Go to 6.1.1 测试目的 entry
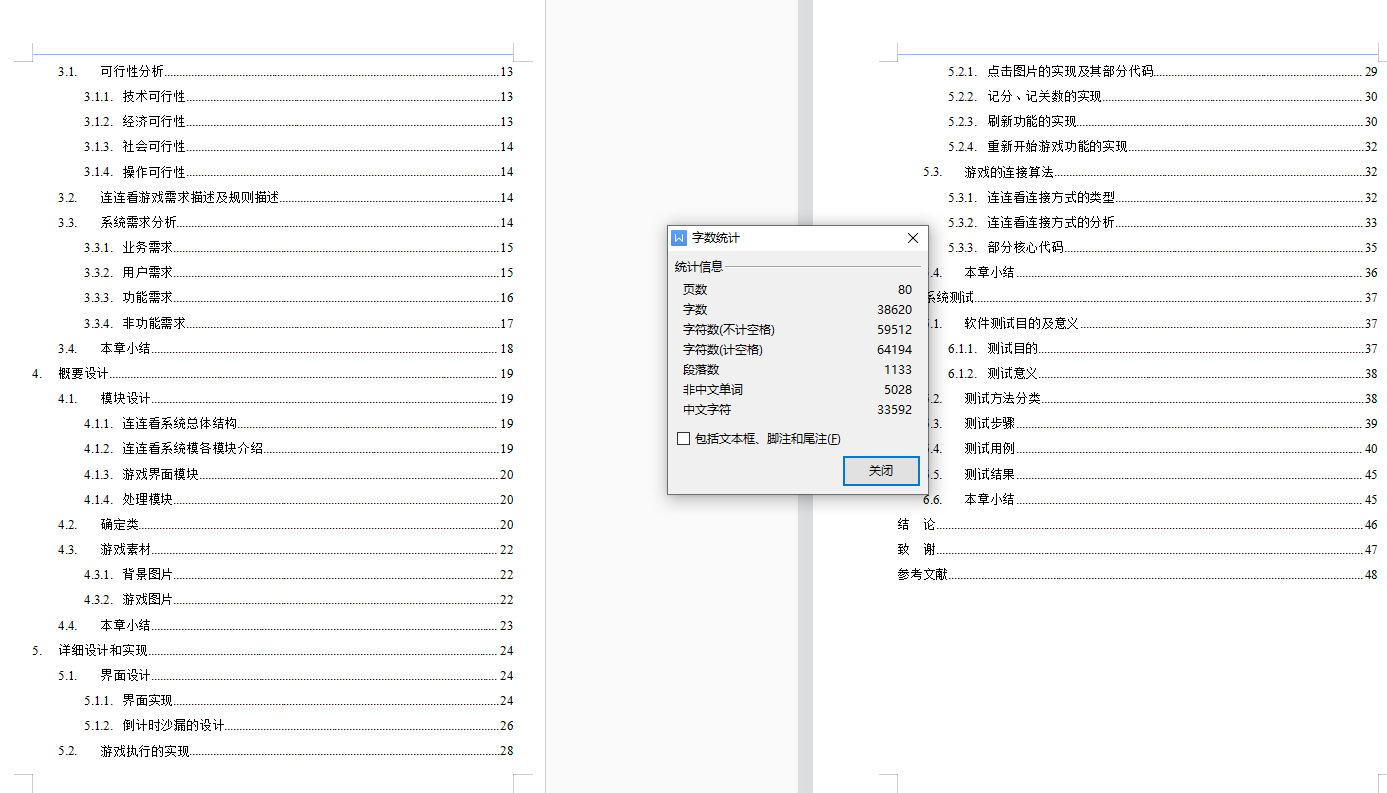1387x793 pixels. click(1012, 348)
